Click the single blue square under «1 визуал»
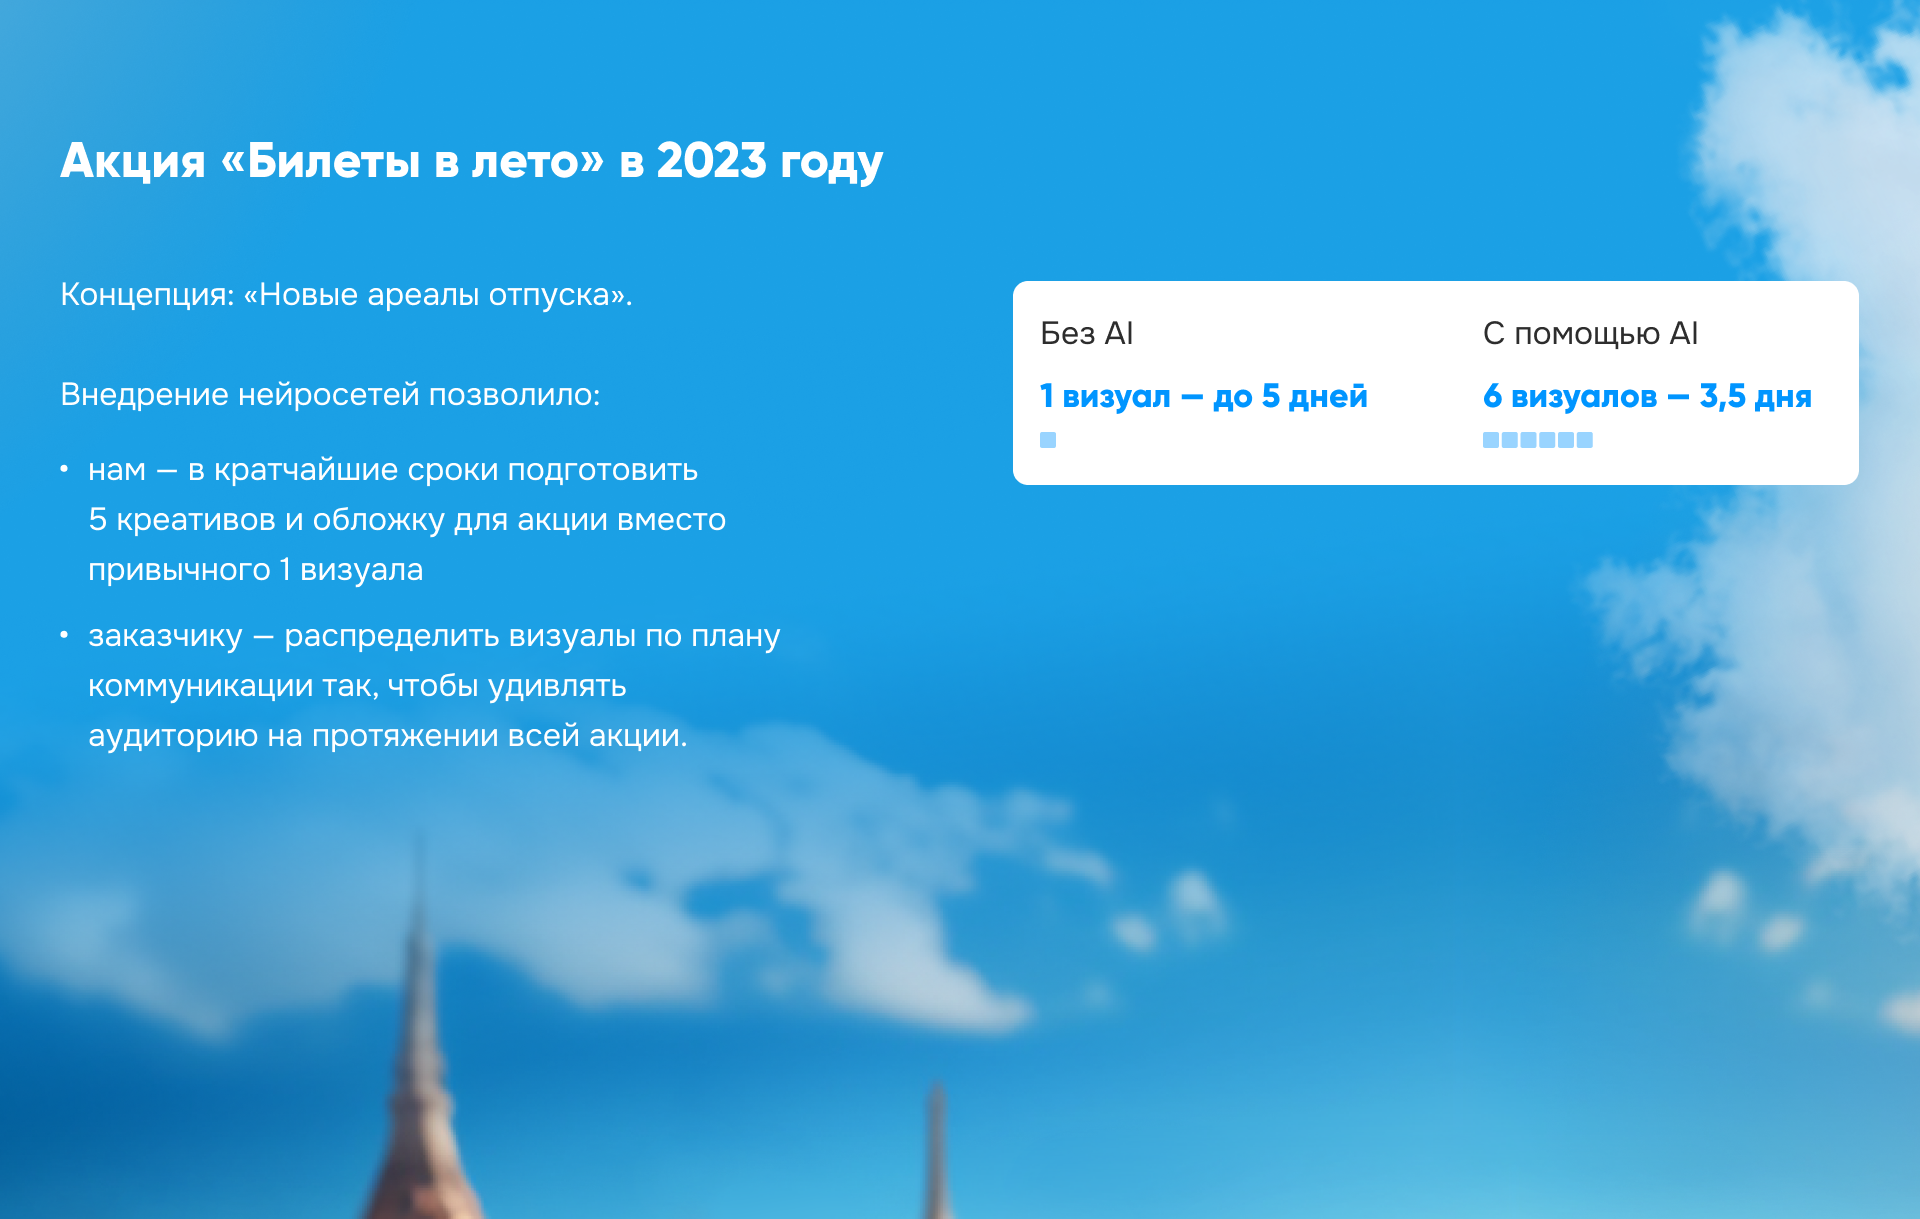 1048,440
